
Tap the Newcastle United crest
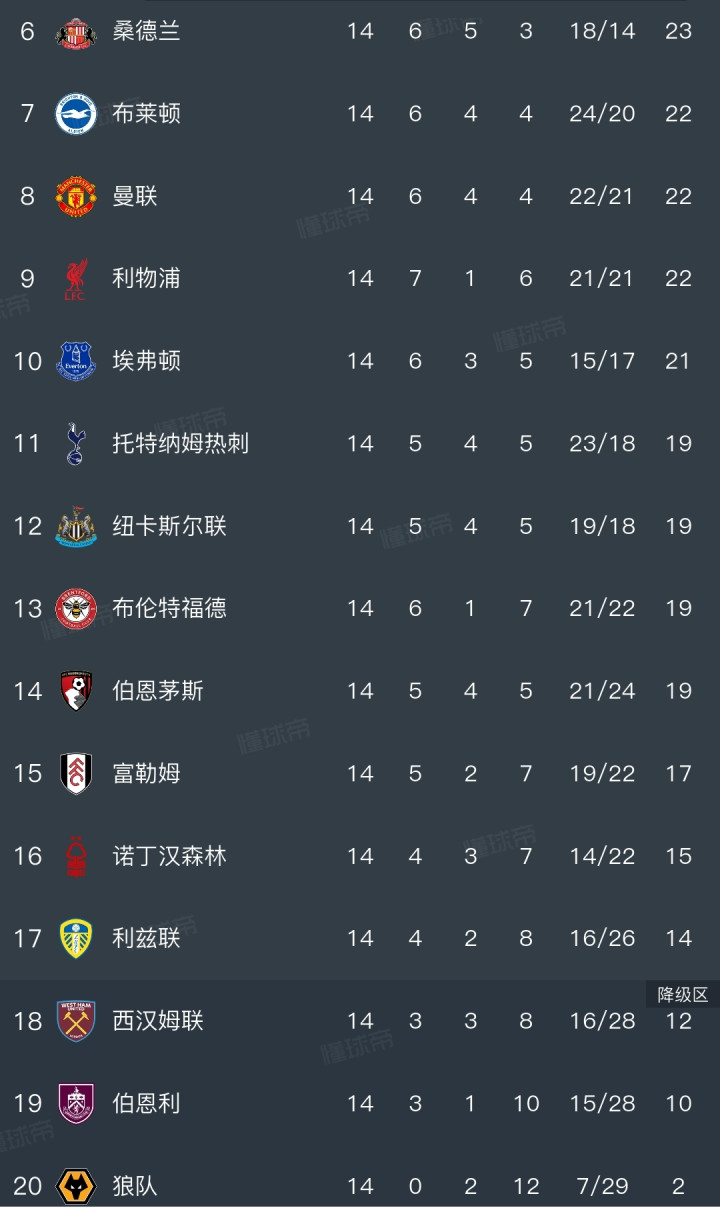[x=76, y=526]
